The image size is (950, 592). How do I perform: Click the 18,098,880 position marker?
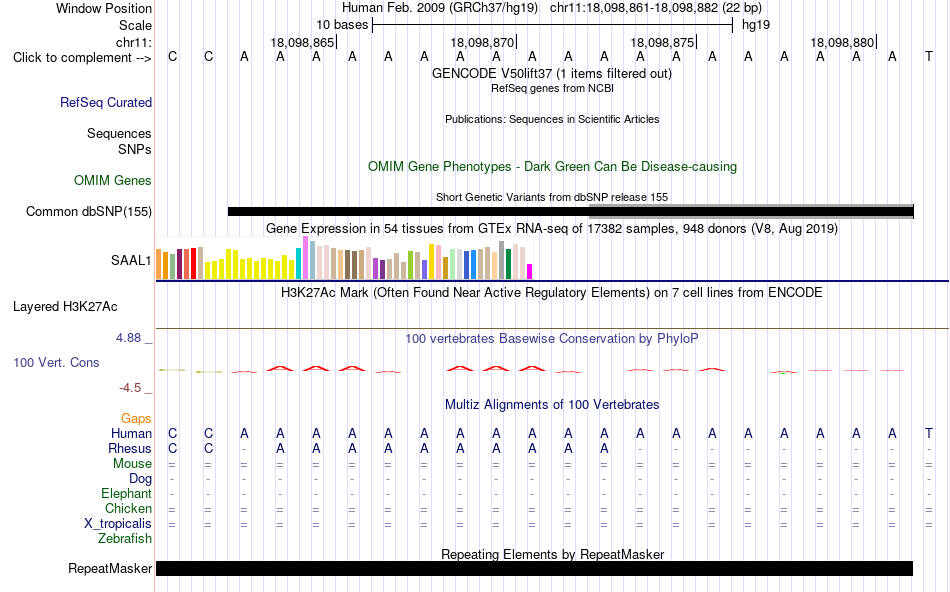843,42
